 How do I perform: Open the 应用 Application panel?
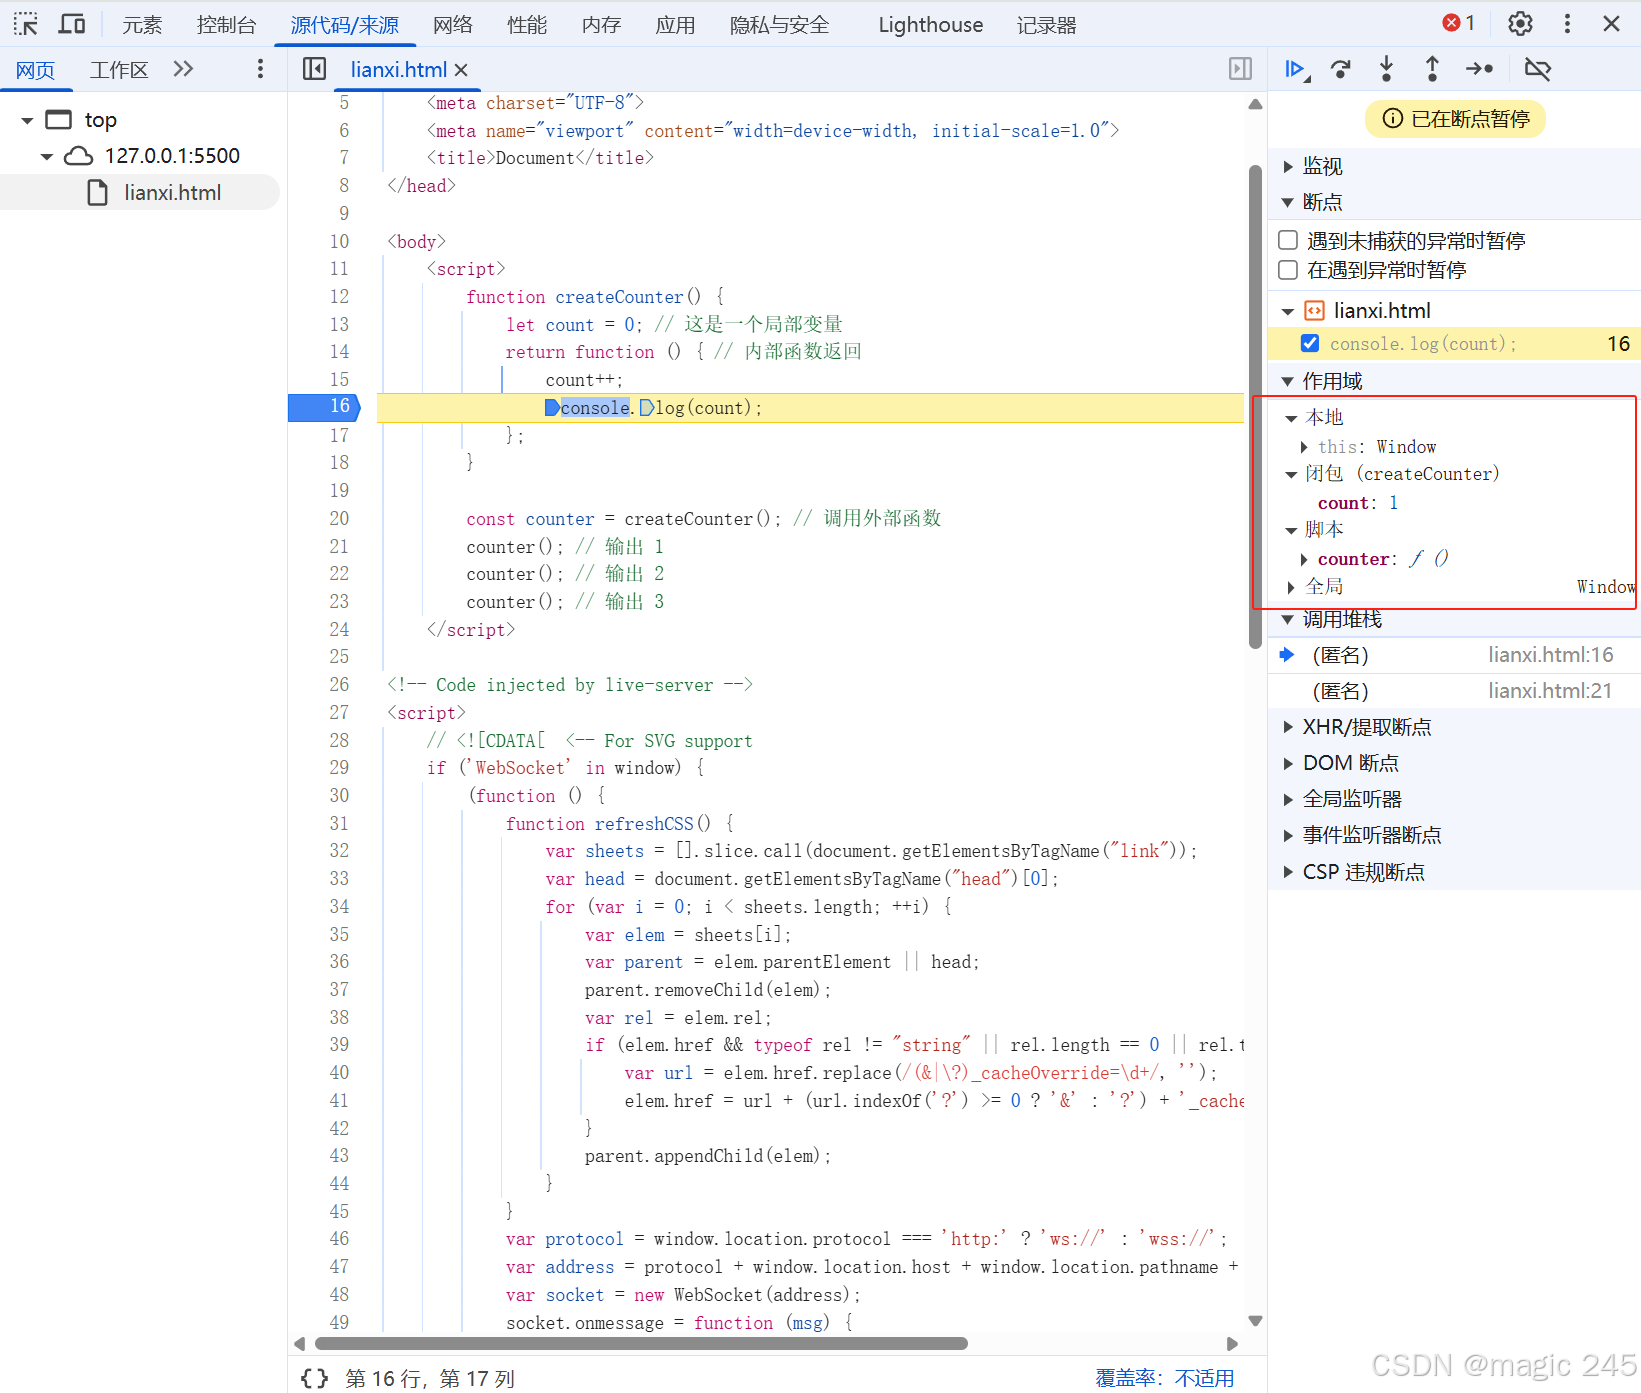pos(675,25)
